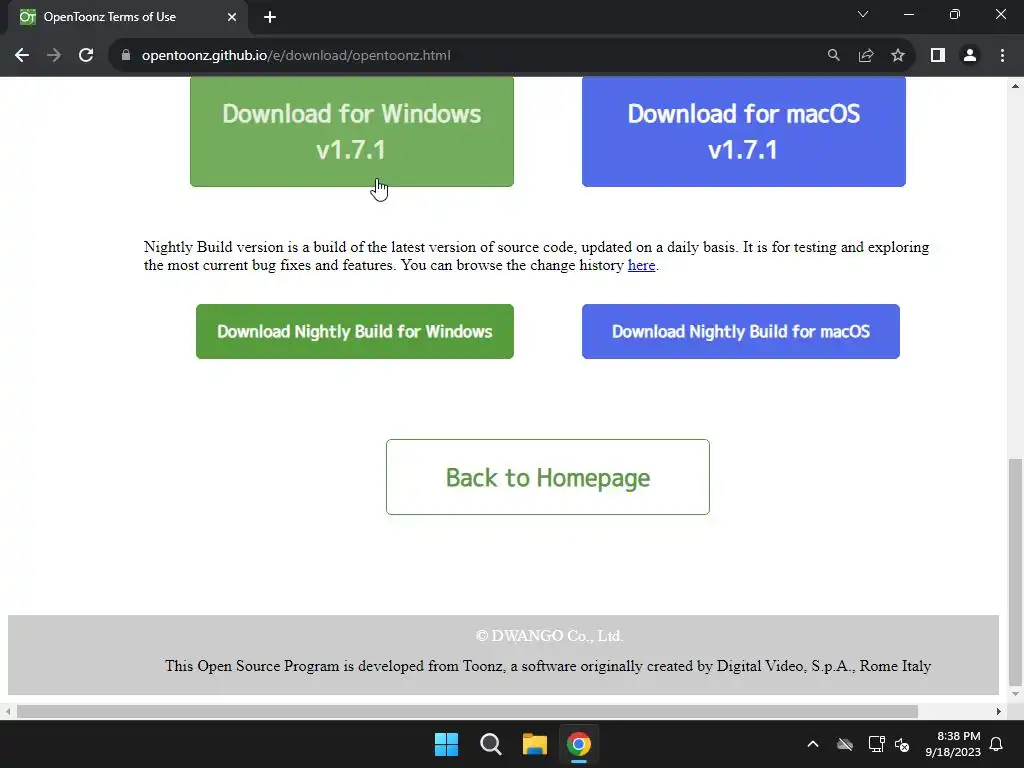Click the scroll up arrow
1024x768 pixels.
coord(1015,86)
